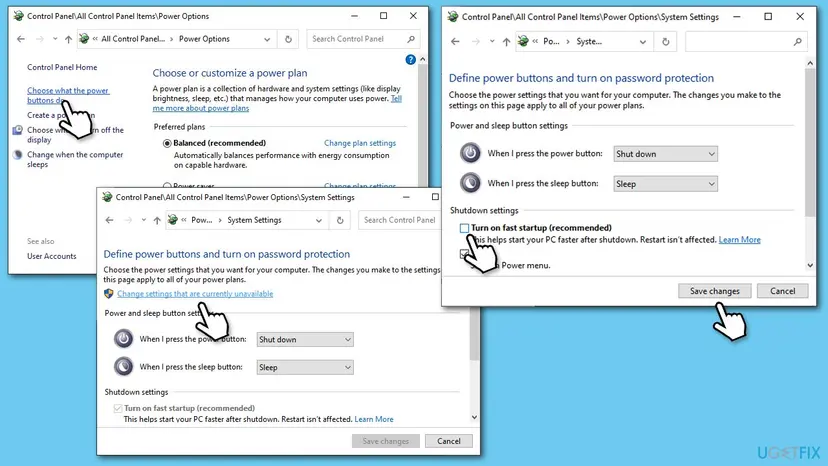Expand address dropdown in right System Settings window
The image size is (828, 466).
click(643, 42)
